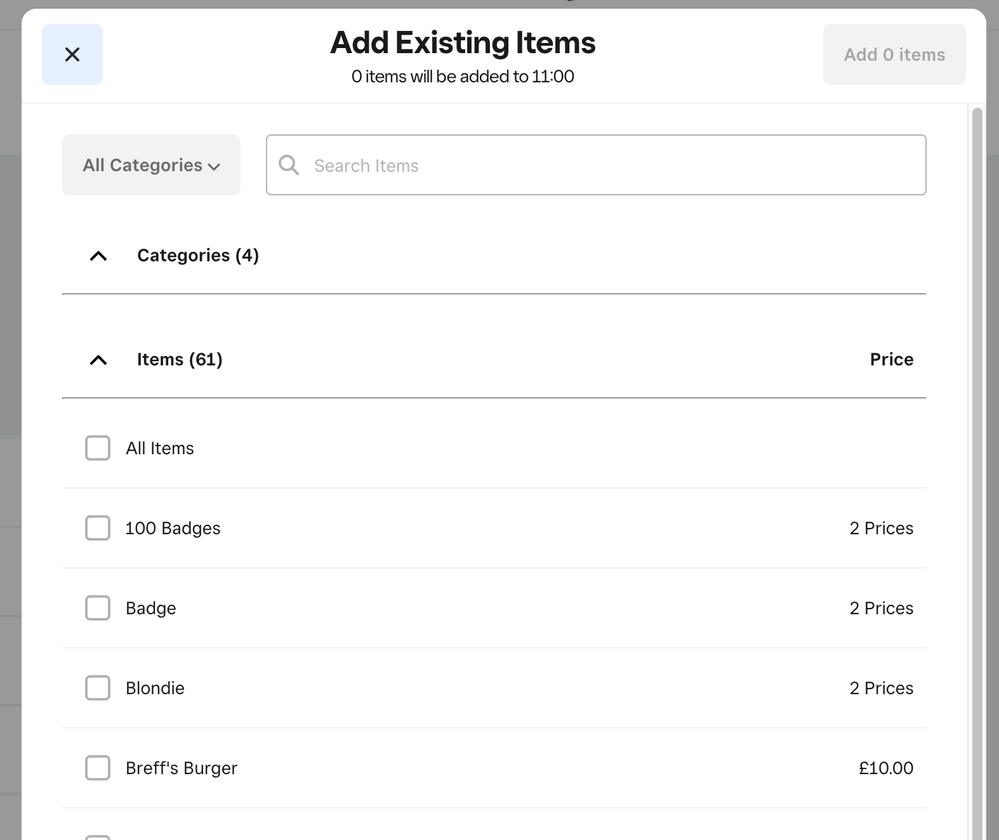The image size is (999, 840).
Task: Click the Blondie item name
Action: pos(155,688)
